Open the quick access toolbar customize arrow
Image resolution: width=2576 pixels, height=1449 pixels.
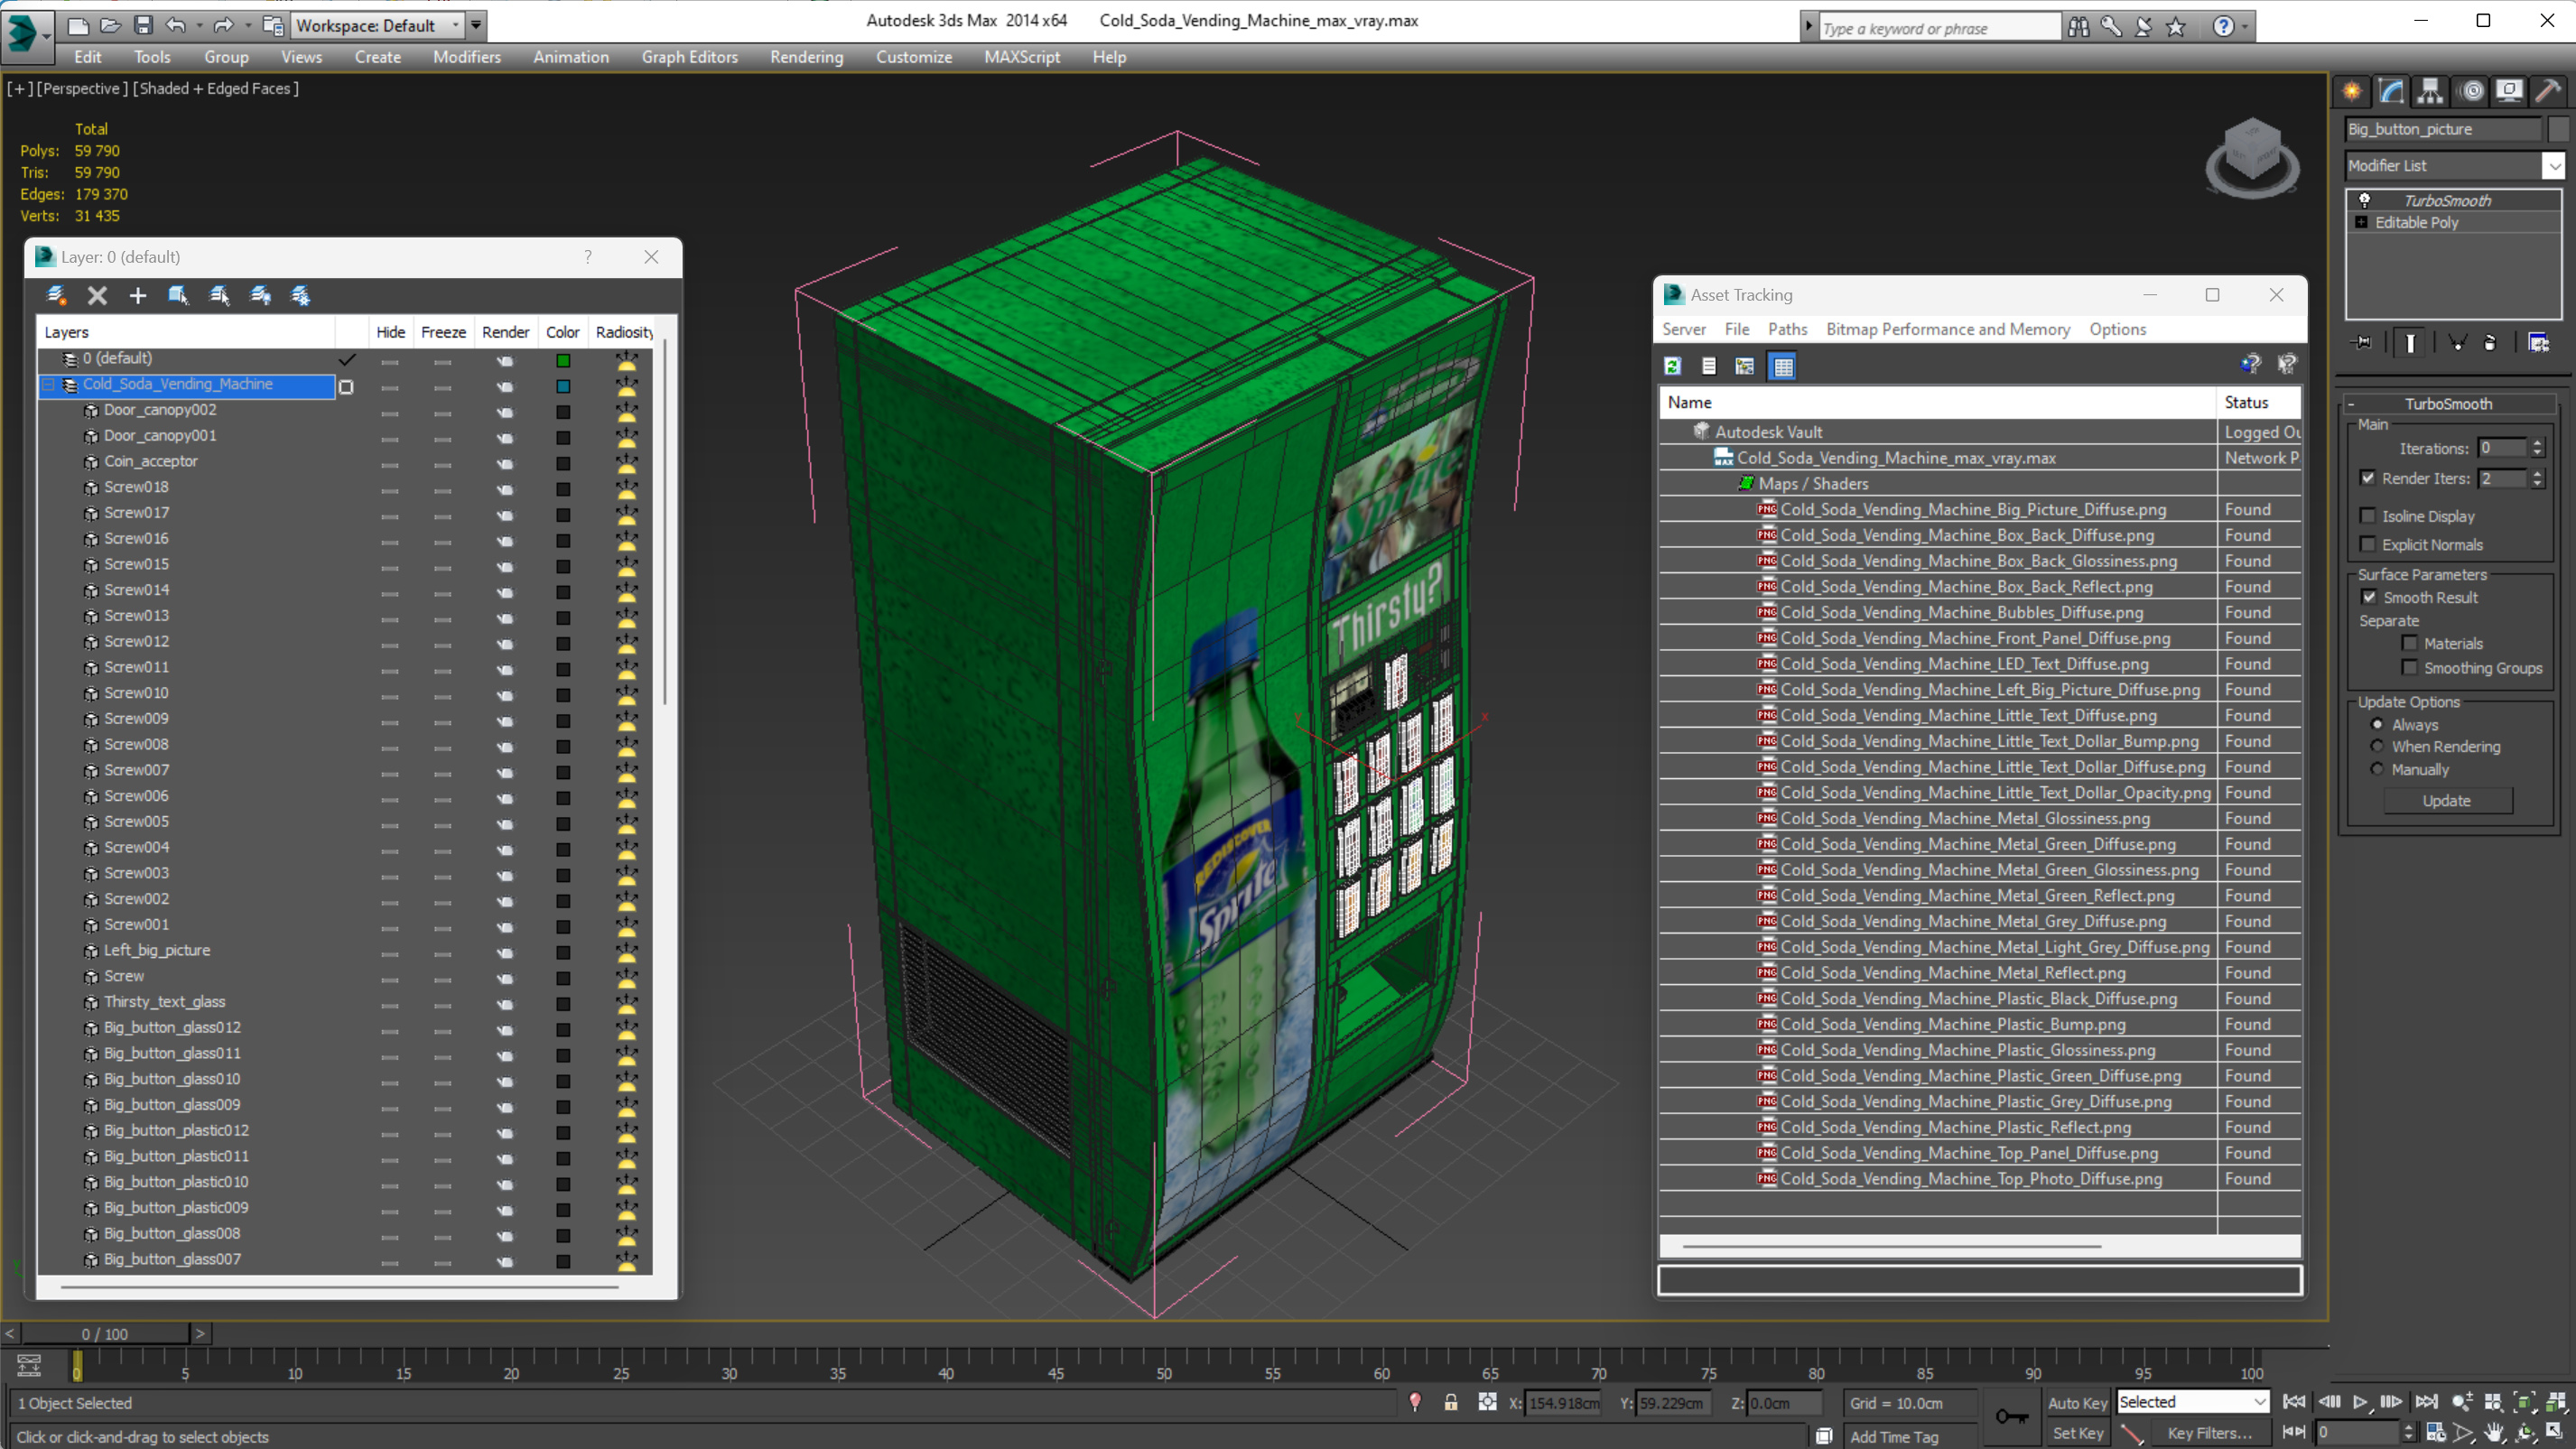[477, 25]
